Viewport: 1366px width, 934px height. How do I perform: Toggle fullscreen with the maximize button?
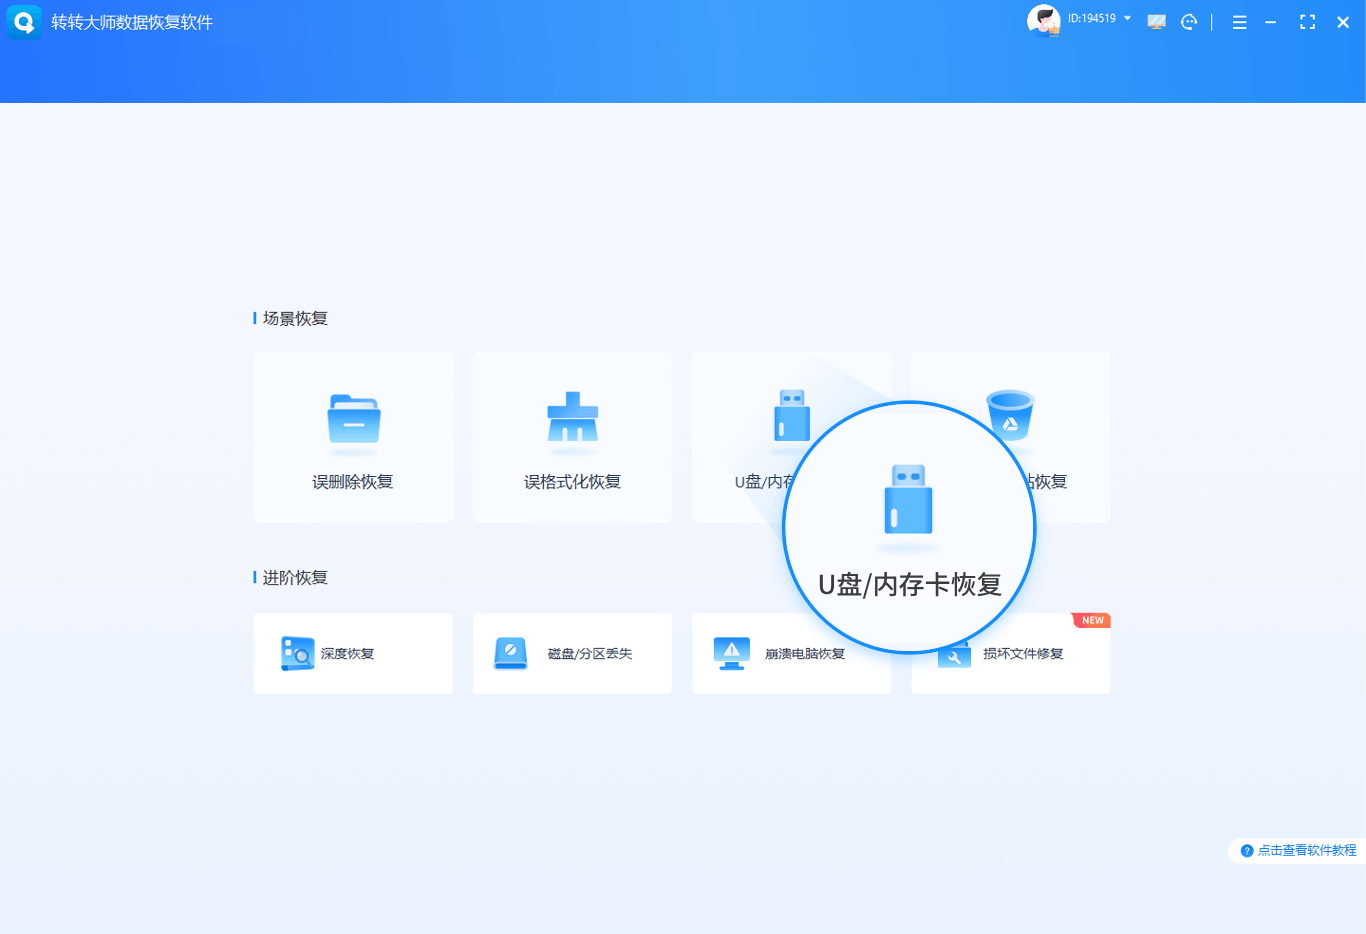click(x=1307, y=22)
